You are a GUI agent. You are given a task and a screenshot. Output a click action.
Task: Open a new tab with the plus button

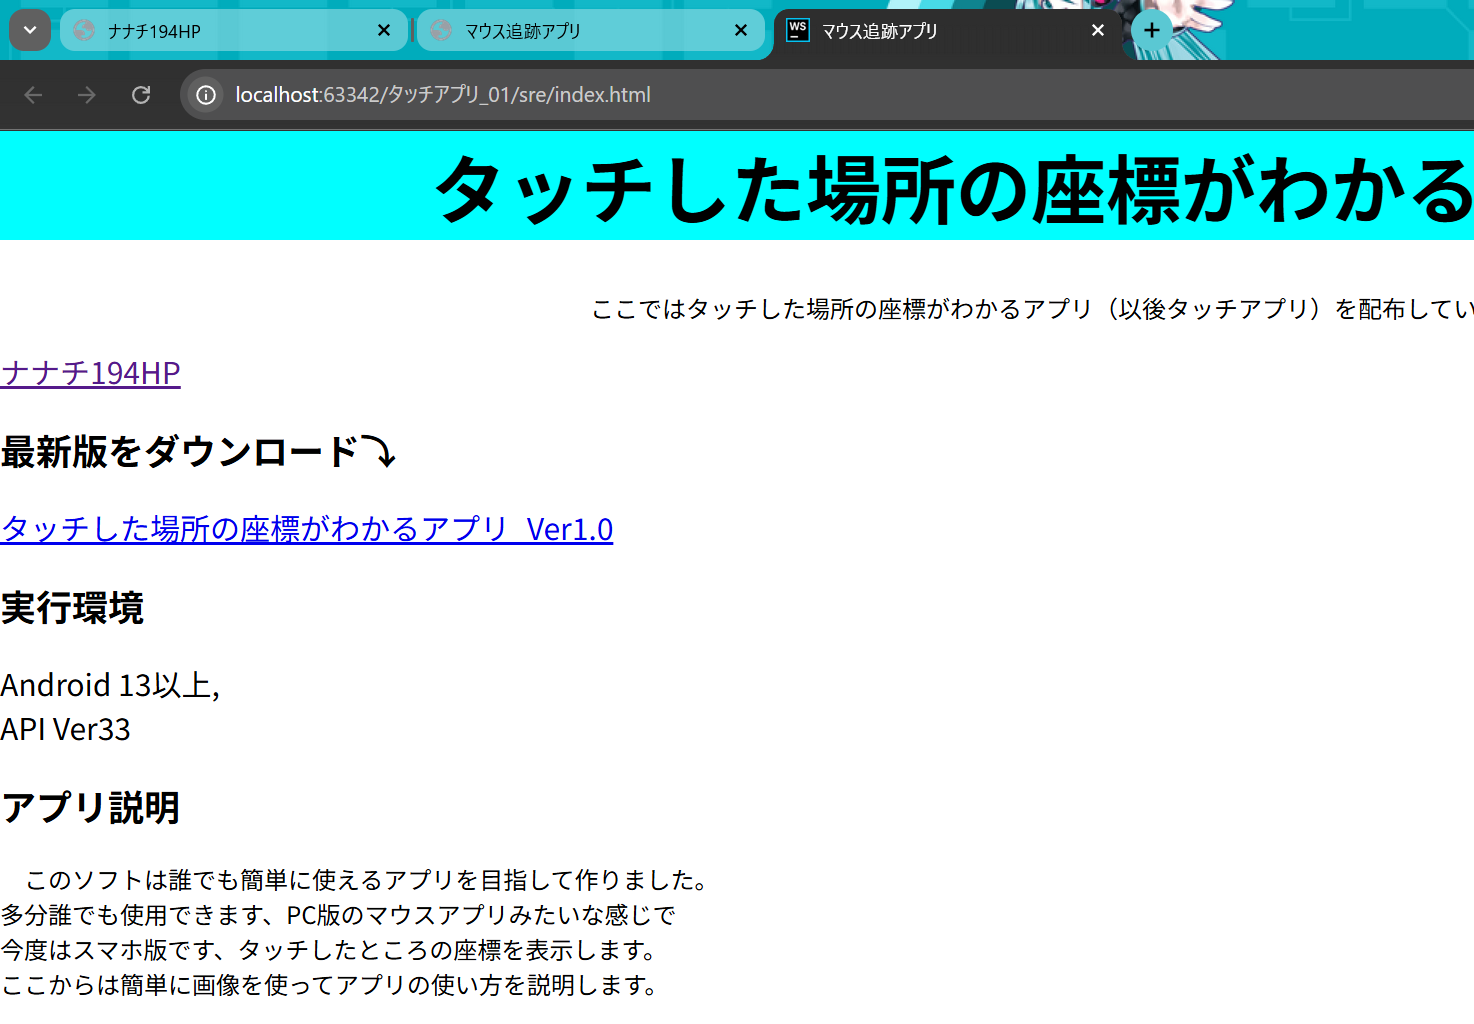[x=1152, y=30]
